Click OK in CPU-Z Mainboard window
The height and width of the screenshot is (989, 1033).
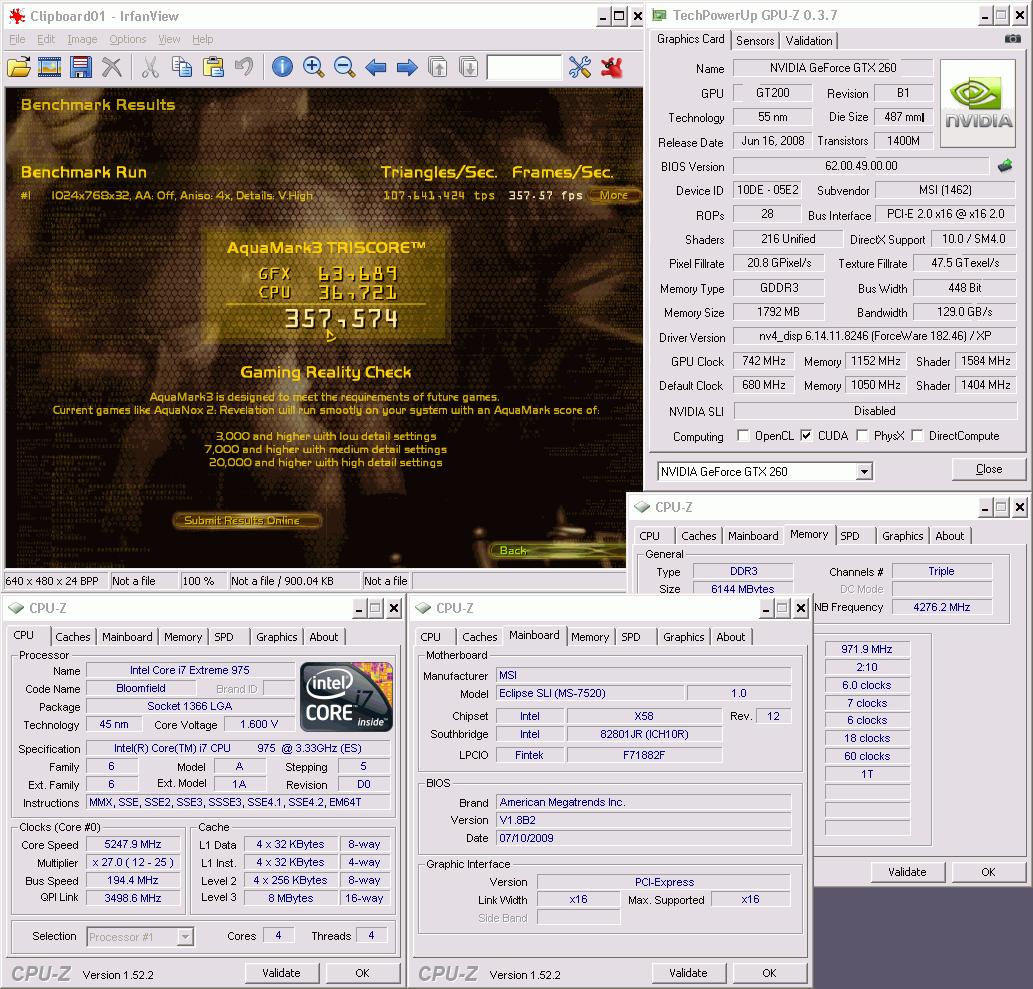tap(769, 973)
